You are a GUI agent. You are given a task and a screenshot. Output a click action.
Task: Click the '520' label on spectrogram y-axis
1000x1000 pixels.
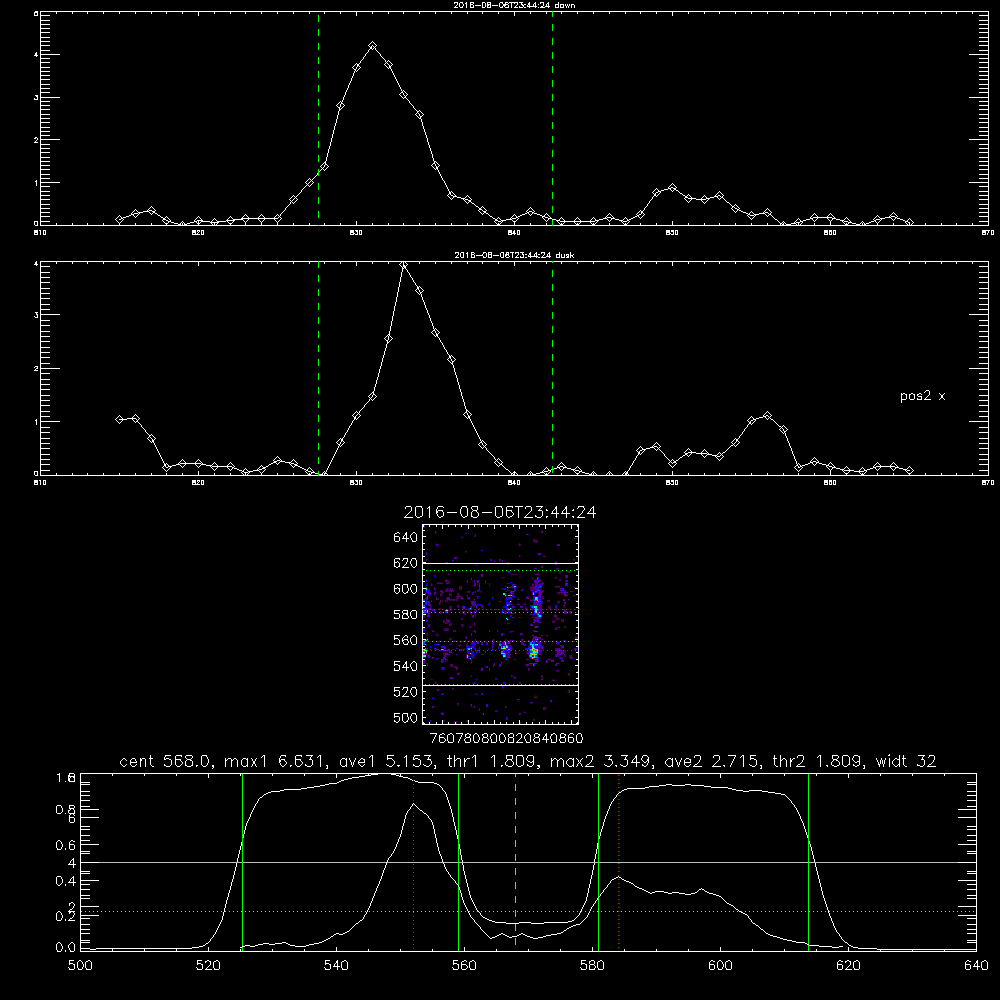coord(406,692)
